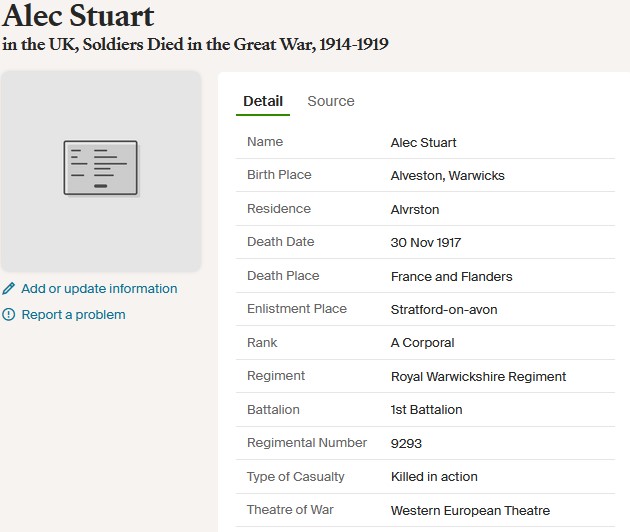
Task: Click the pencil edit icon
Action: [x=9, y=289]
